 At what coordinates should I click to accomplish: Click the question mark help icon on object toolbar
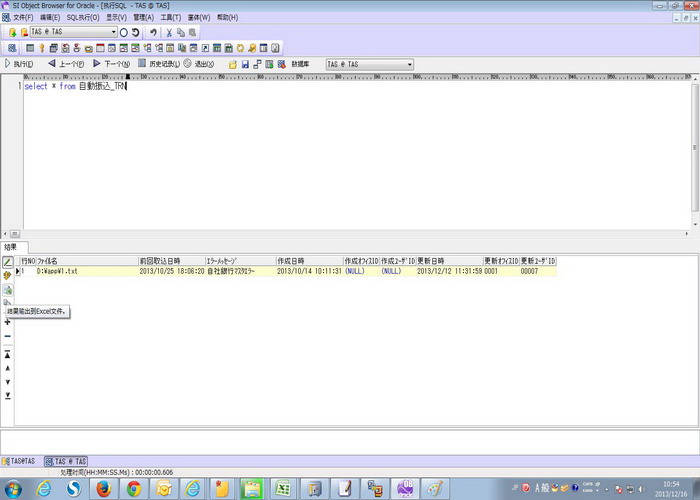point(275,48)
